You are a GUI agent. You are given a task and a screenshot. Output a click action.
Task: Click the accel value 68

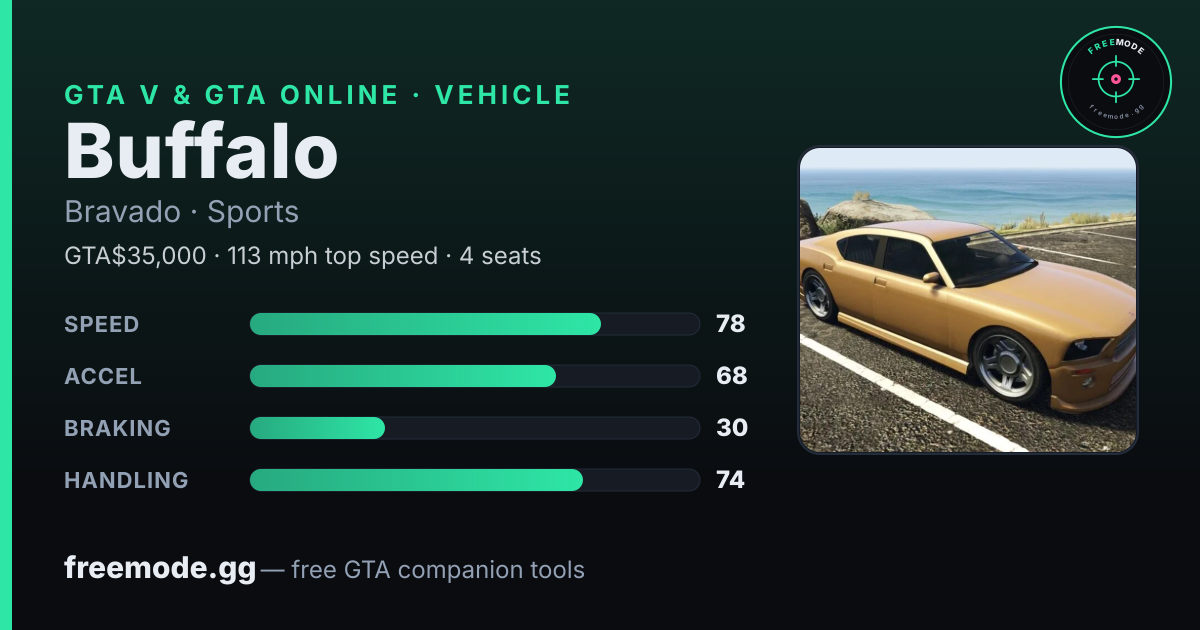732,376
